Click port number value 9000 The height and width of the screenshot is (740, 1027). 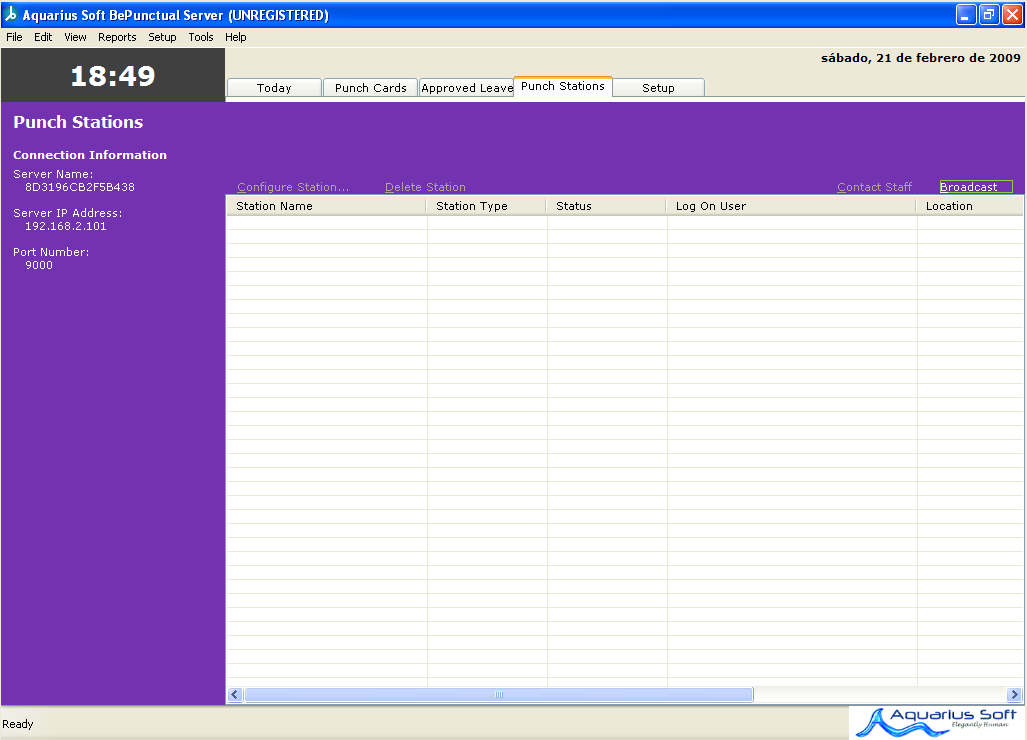click(x=39, y=265)
